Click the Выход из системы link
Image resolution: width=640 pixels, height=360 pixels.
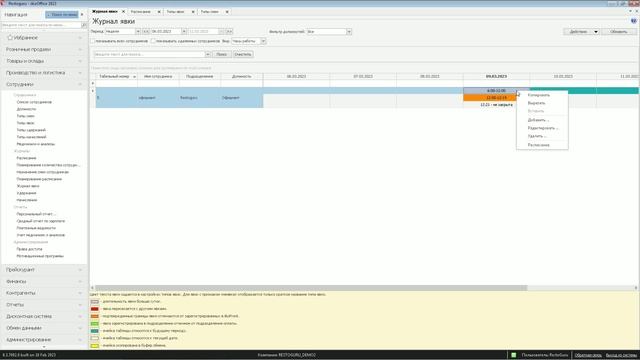[x=621, y=355]
